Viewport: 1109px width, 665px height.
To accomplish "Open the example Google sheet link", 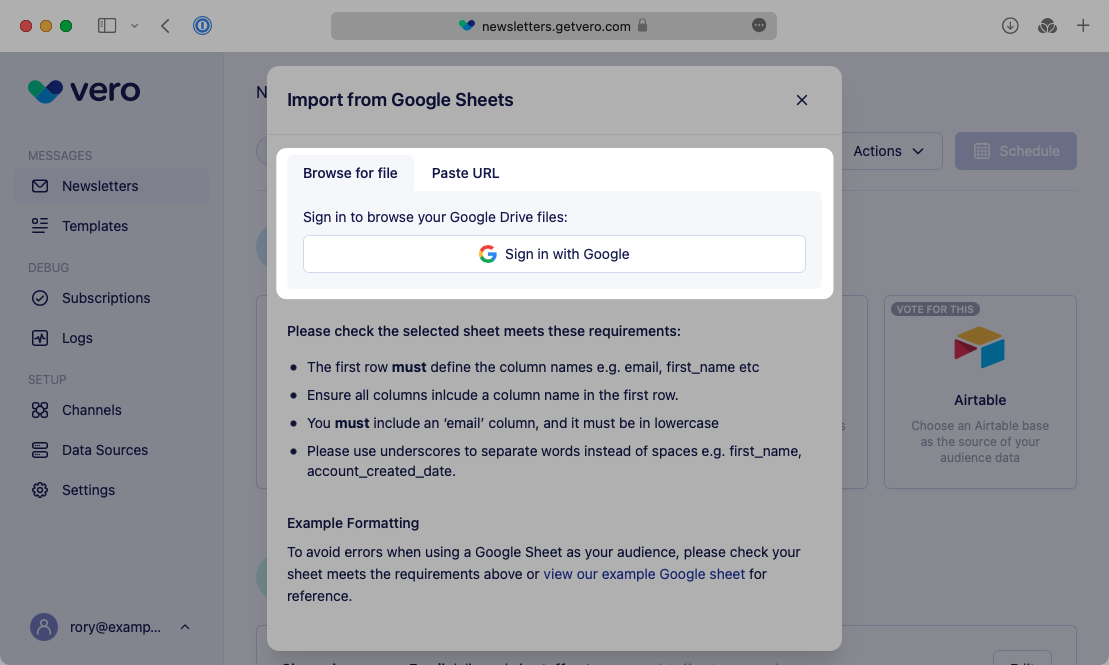I will coord(643,574).
